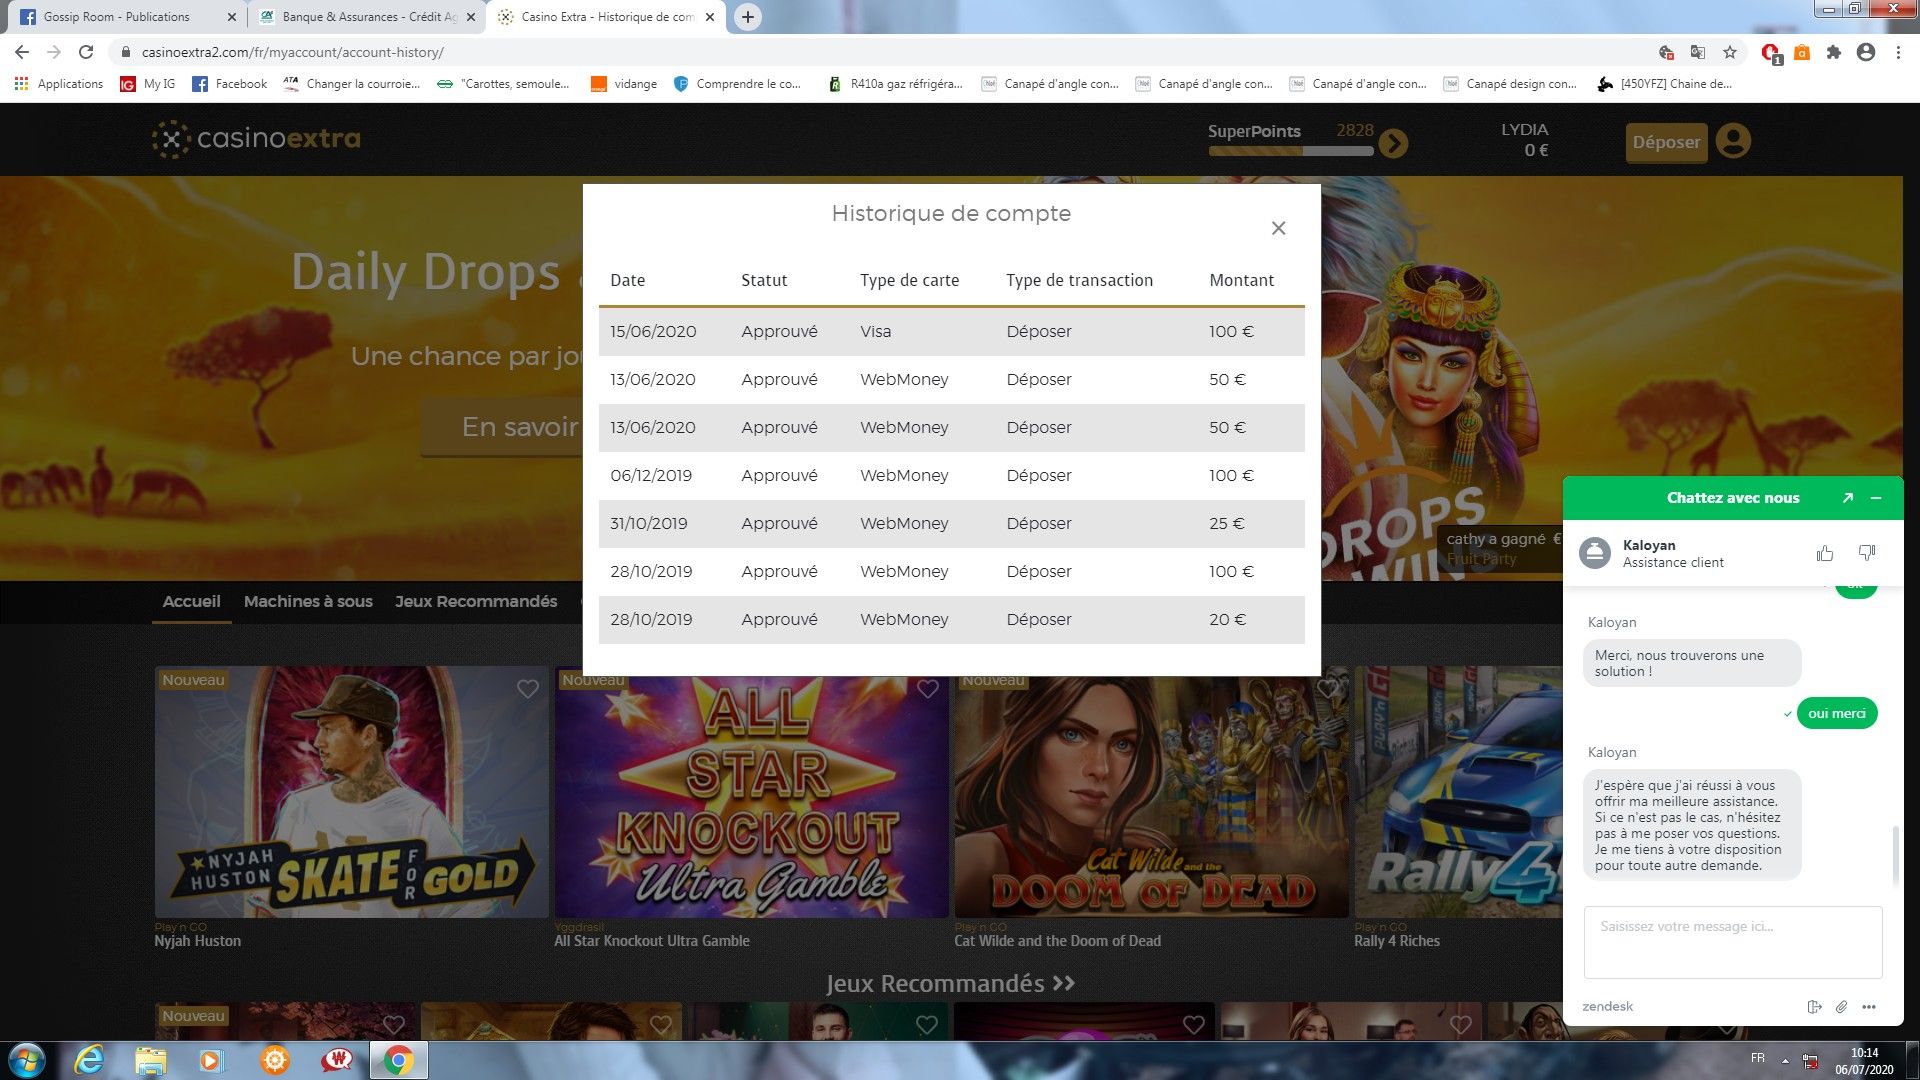Open Rally 4 Riches game thumbnail

tap(1458, 792)
